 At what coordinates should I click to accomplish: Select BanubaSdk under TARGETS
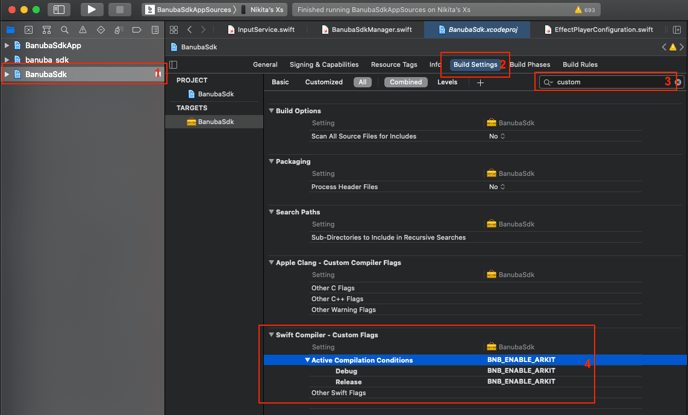[214, 122]
